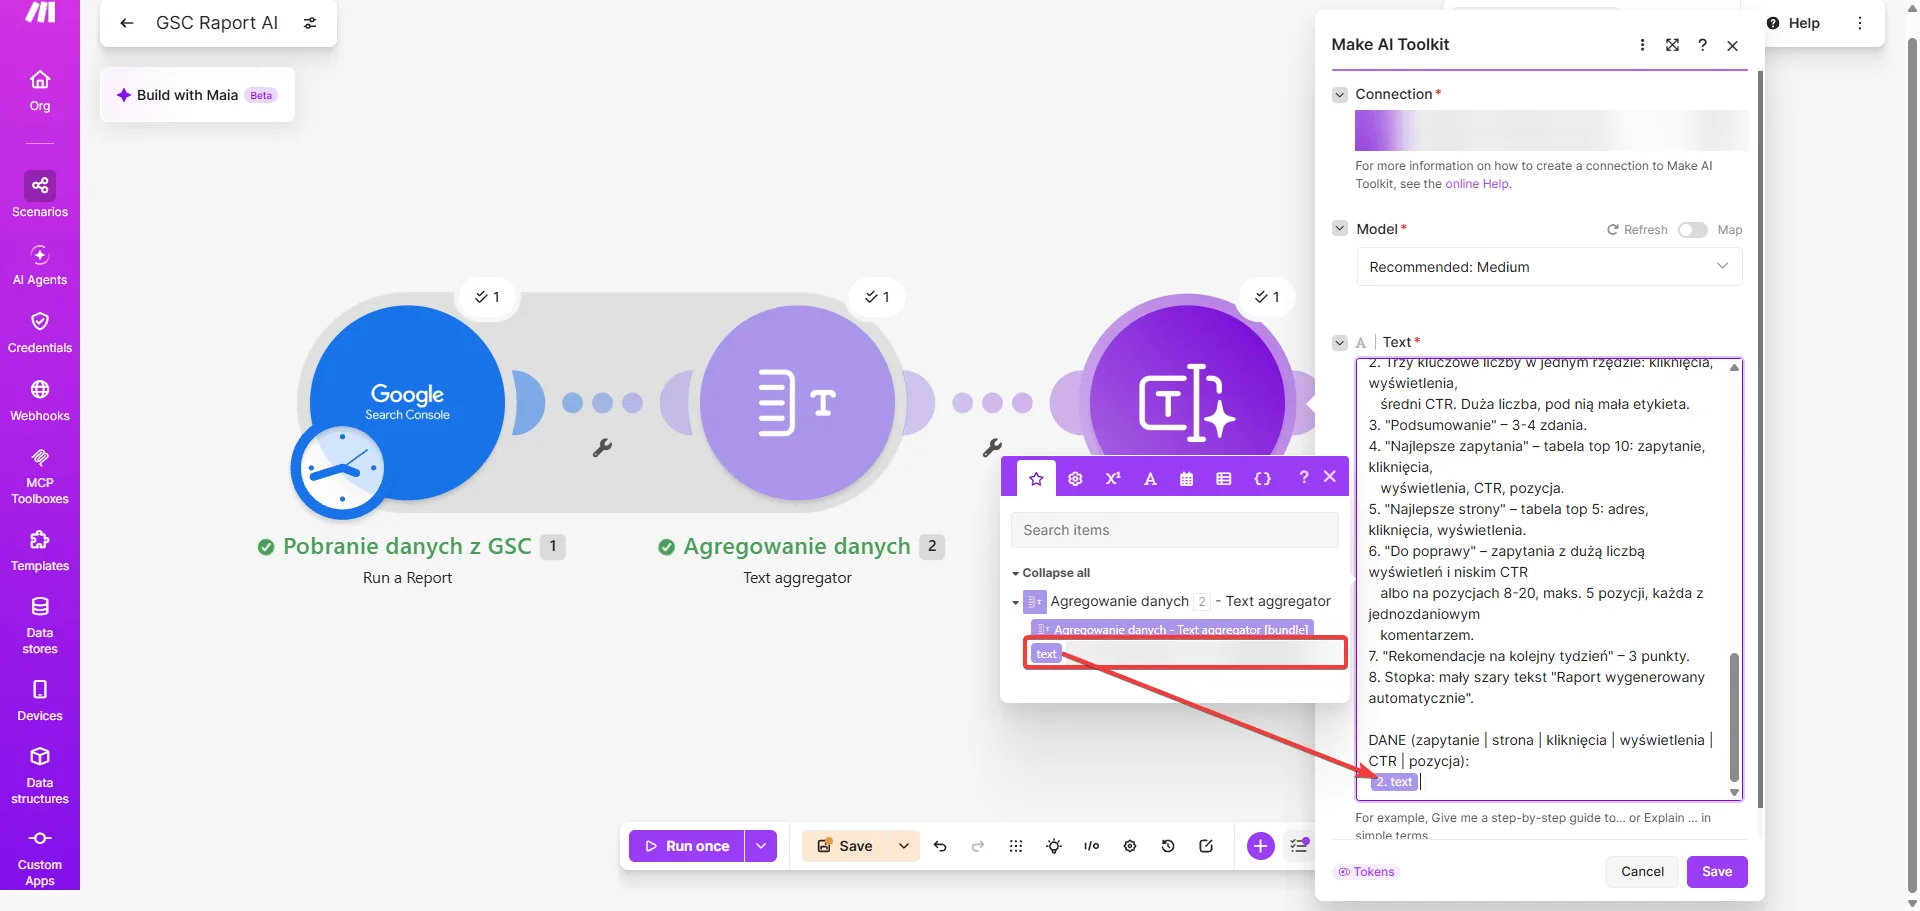Click the purple Save button in Make AI Toolkit
The height and width of the screenshot is (911, 1920).
[x=1717, y=872]
